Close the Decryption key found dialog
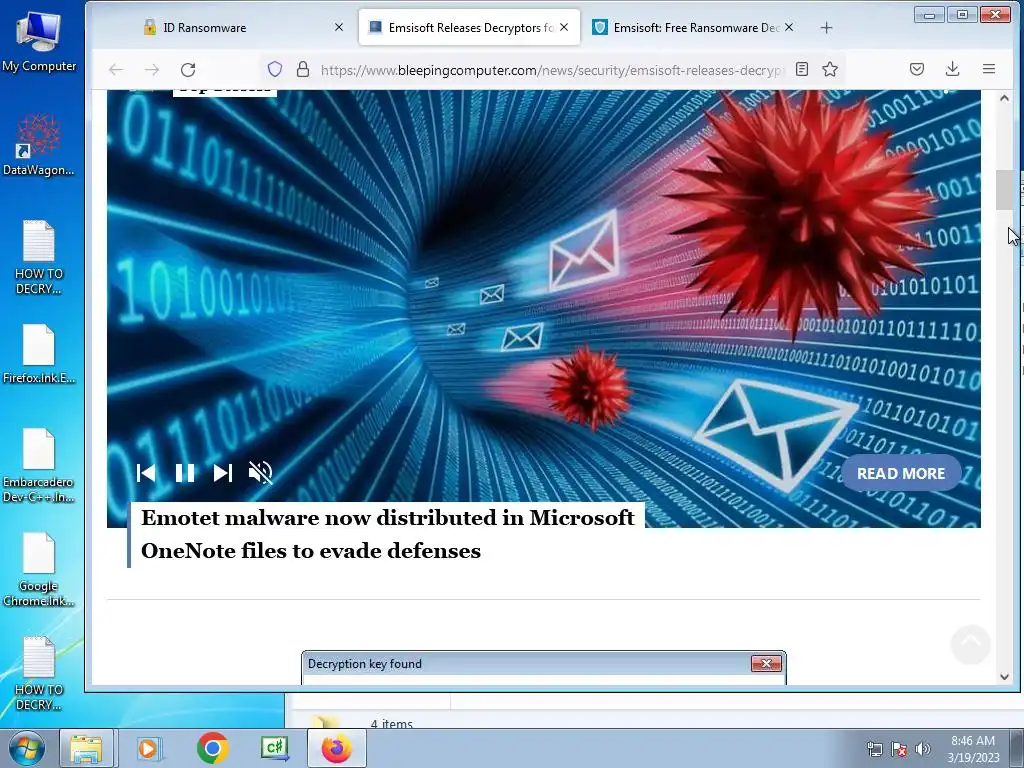Screen dimensions: 1024x768 tap(766, 664)
